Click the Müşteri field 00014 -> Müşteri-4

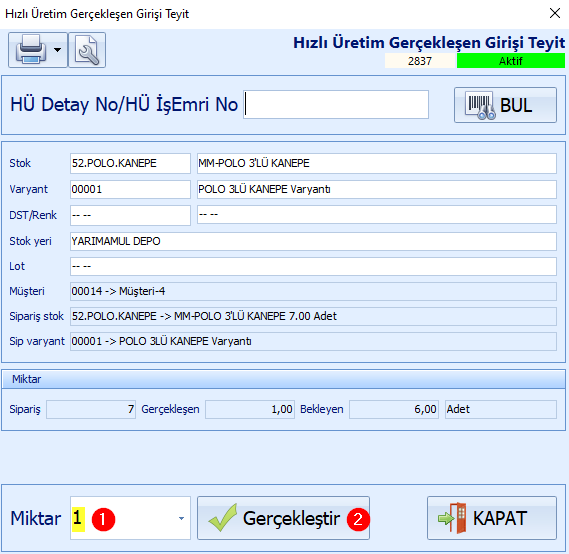313,291
